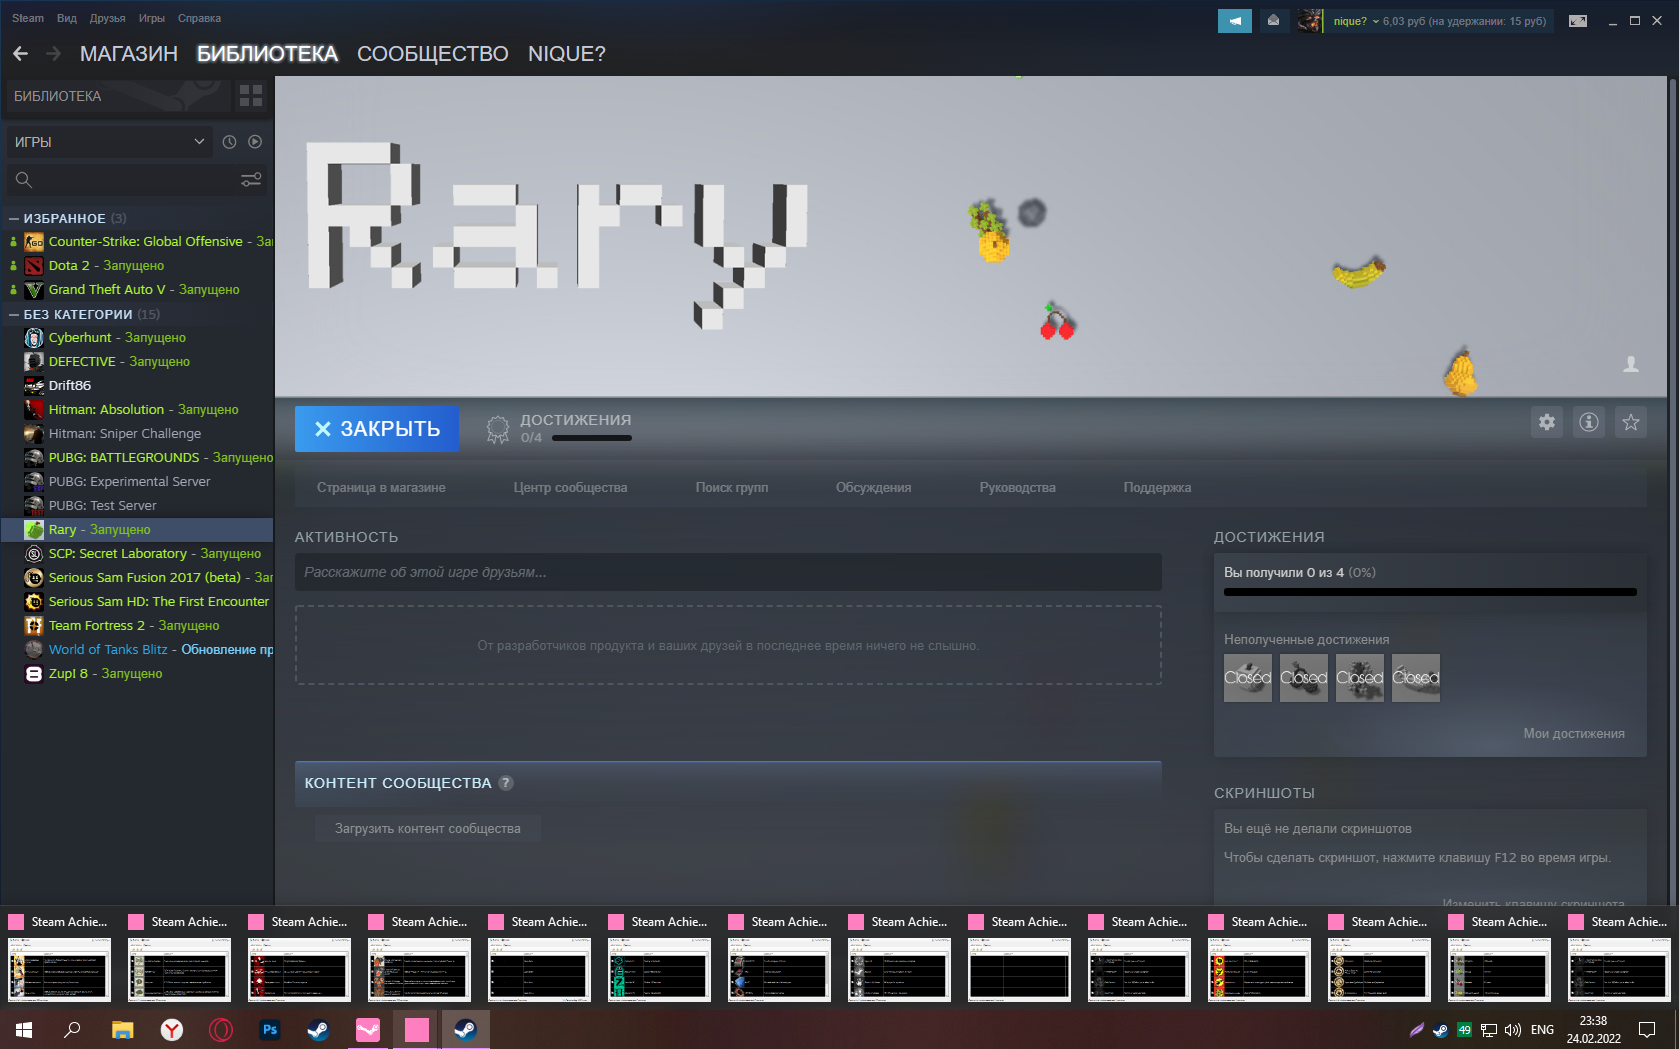Open Руководства link
The height and width of the screenshot is (1049, 1679).
click(x=1018, y=488)
